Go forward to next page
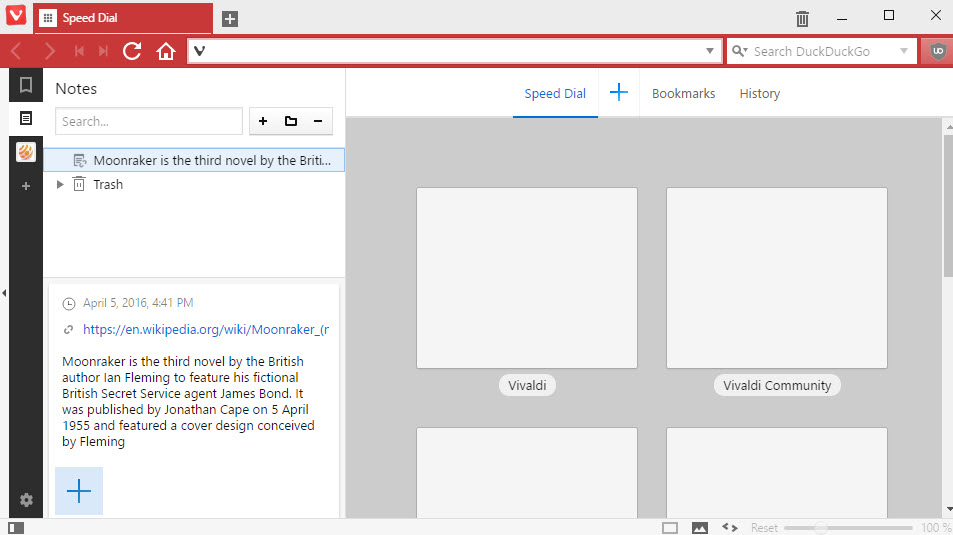 [50, 51]
